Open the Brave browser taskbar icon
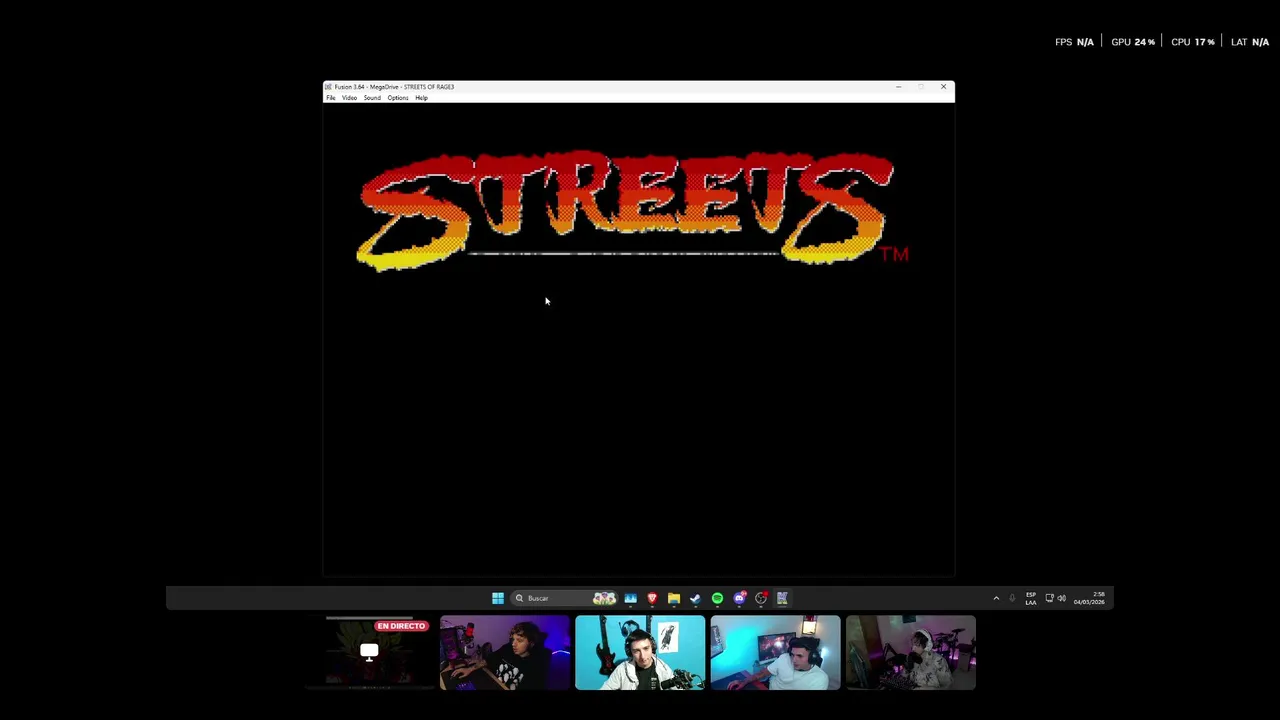This screenshot has width=1280, height=720. [x=652, y=598]
